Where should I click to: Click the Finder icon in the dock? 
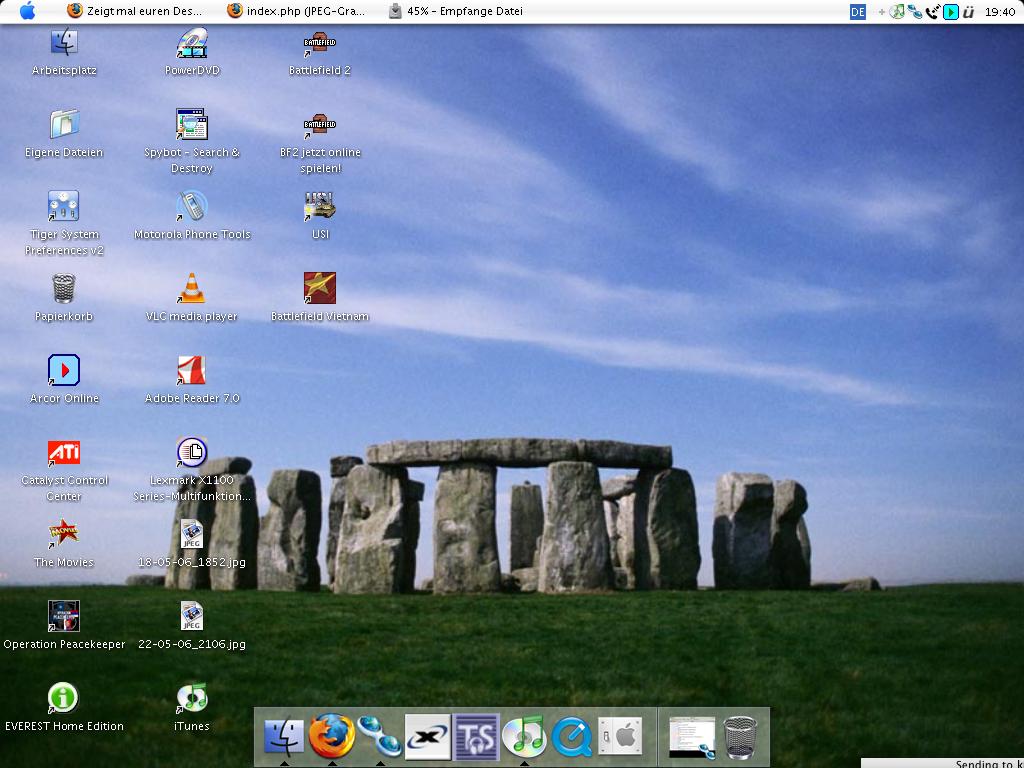pyautogui.click(x=284, y=737)
